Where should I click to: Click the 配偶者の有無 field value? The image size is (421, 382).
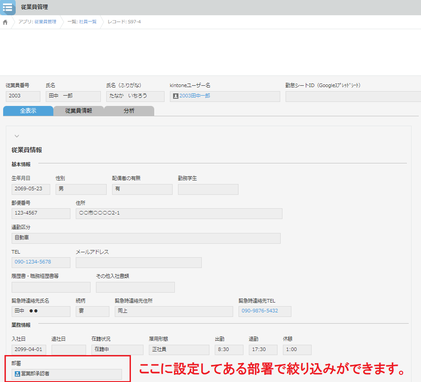click(x=142, y=189)
